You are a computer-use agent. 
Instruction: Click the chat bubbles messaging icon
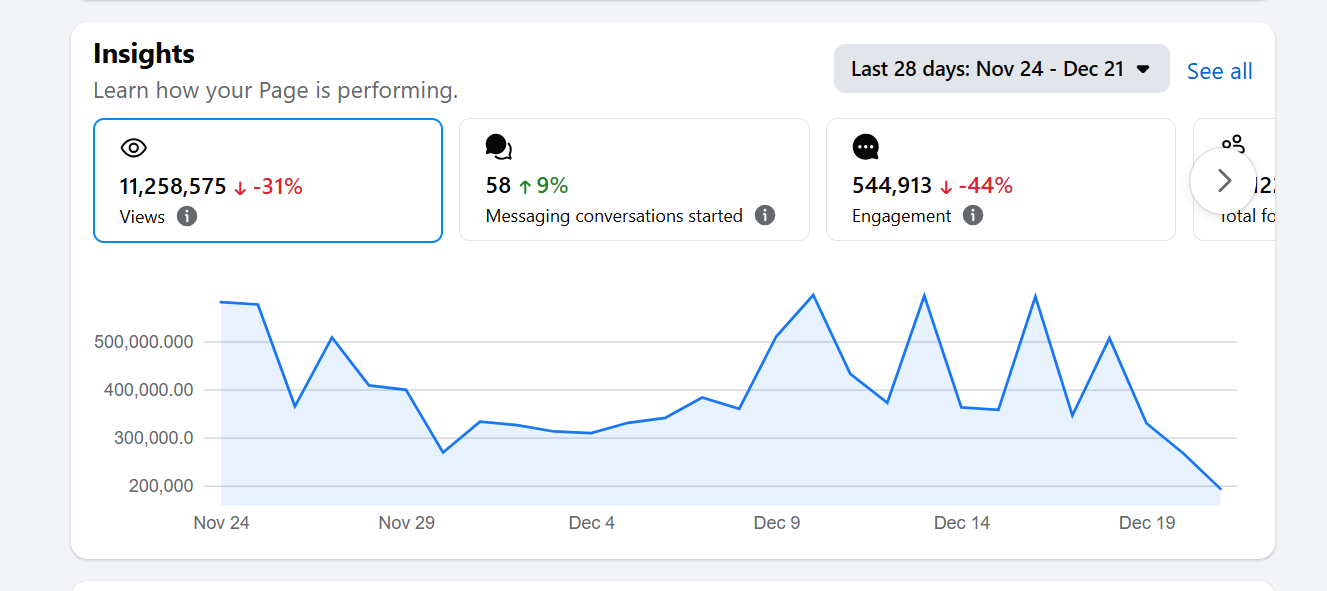point(498,147)
